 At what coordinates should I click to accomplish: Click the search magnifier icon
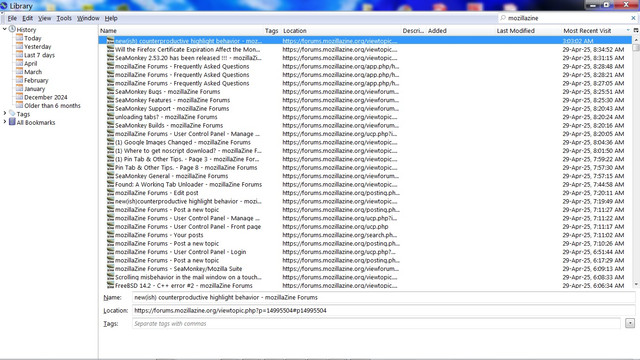pos(503,18)
